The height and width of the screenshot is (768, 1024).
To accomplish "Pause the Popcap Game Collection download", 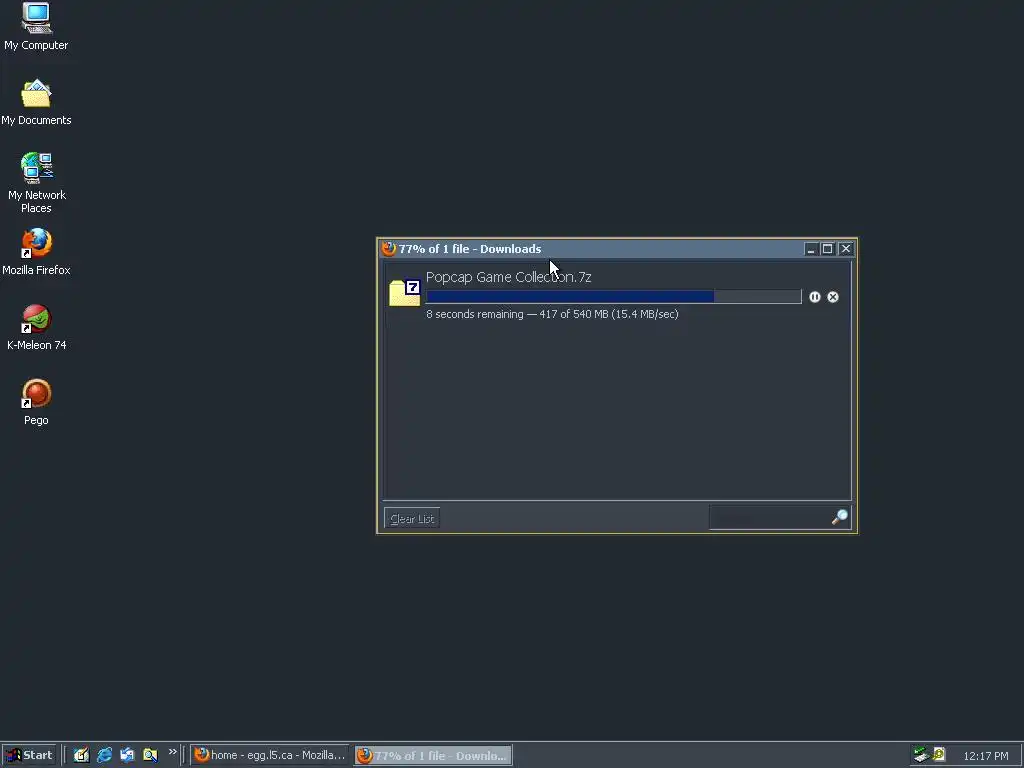I will 814,297.
